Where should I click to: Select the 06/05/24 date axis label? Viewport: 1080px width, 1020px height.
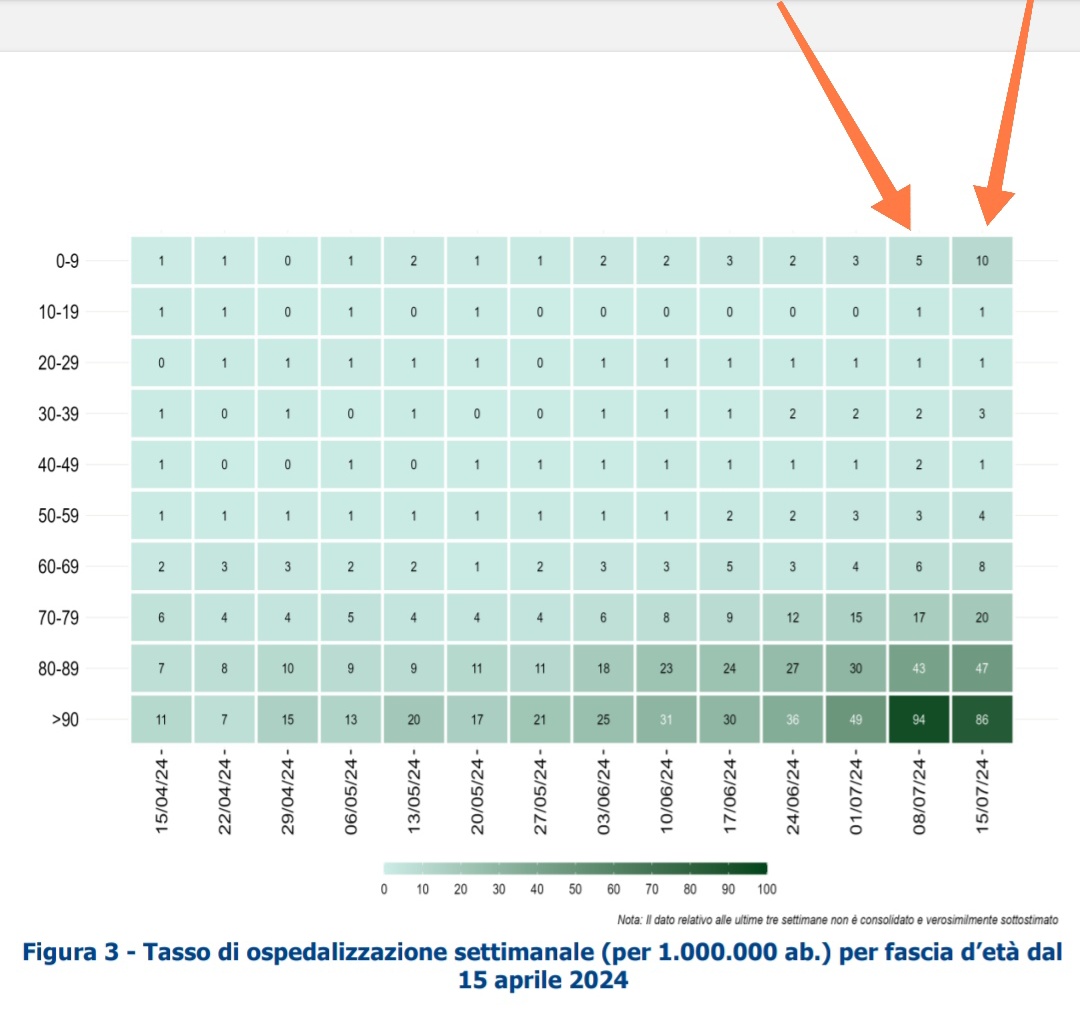pyautogui.click(x=351, y=797)
